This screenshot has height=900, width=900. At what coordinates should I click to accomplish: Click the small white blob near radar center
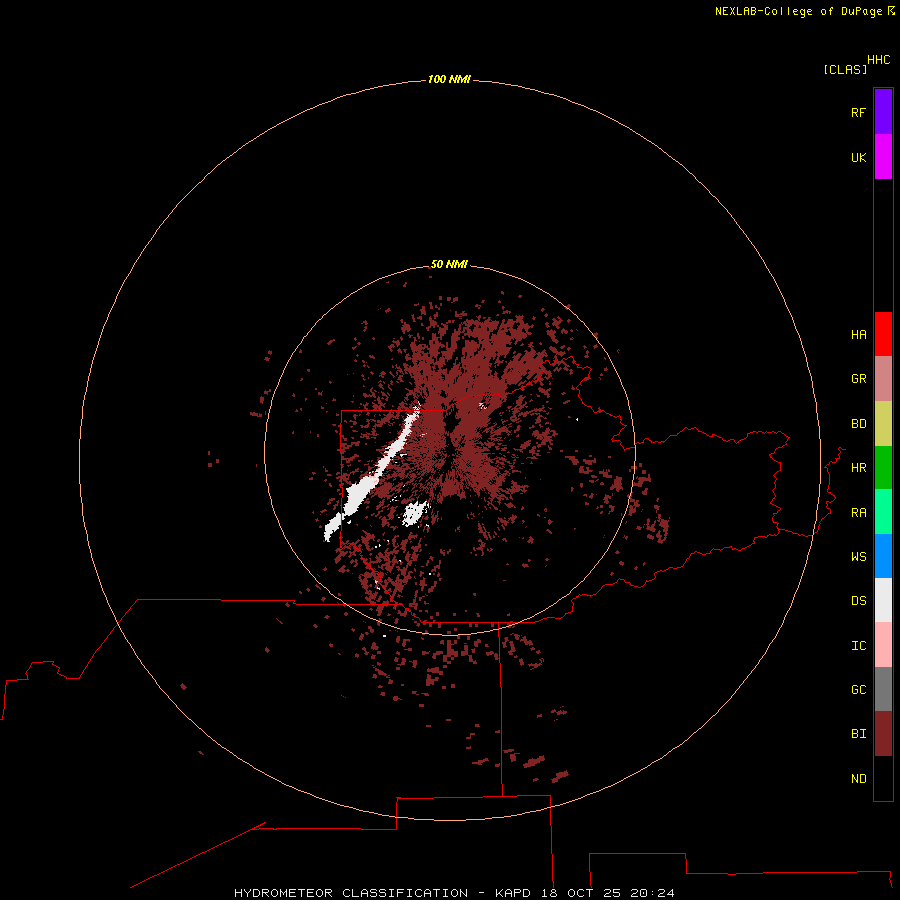pos(414,513)
